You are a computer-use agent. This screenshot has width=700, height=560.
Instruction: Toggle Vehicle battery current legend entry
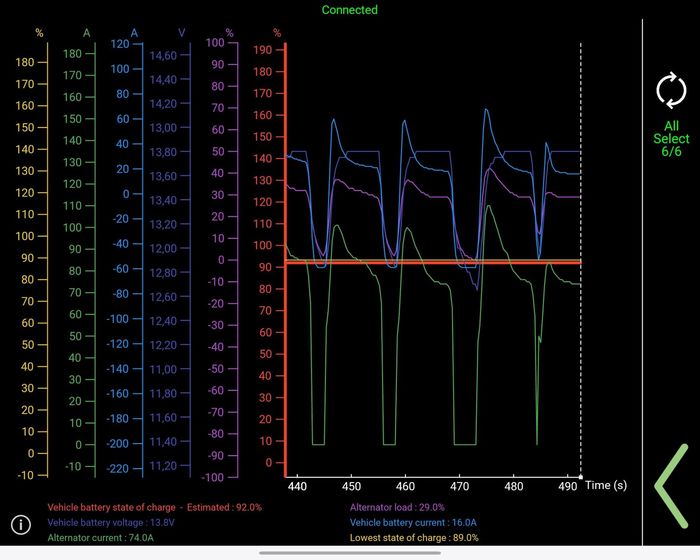pyautogui.click(x=413, y=522)
